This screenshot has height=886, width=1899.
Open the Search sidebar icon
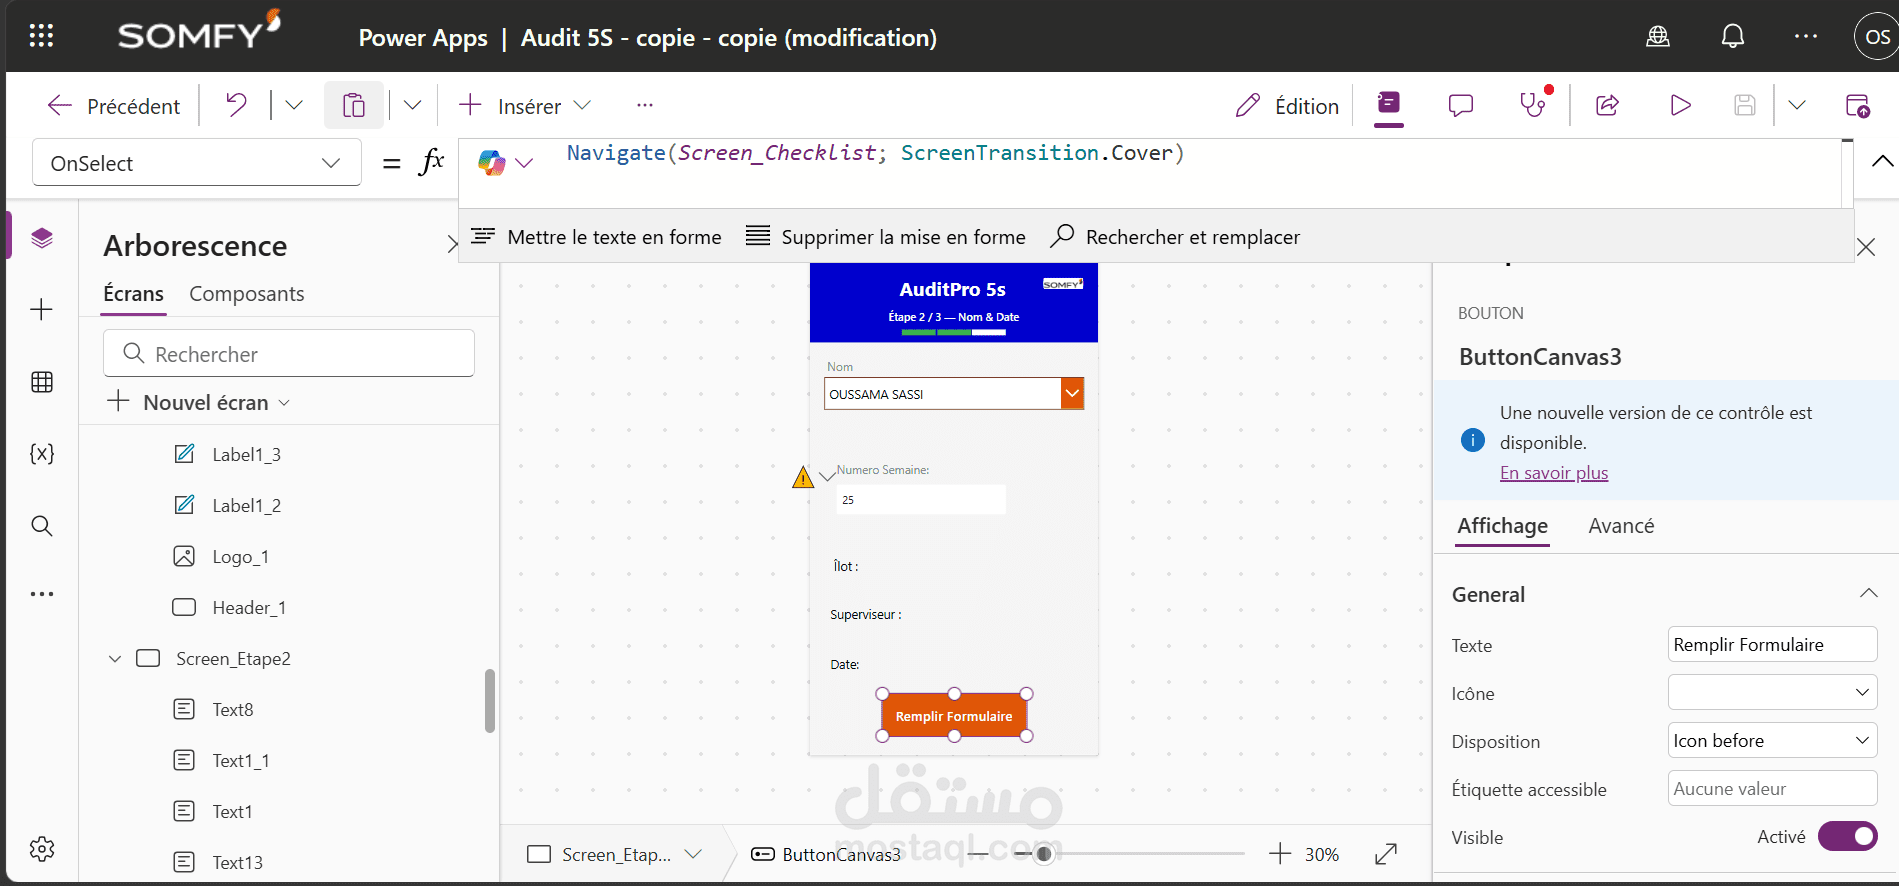pos(42,526)
